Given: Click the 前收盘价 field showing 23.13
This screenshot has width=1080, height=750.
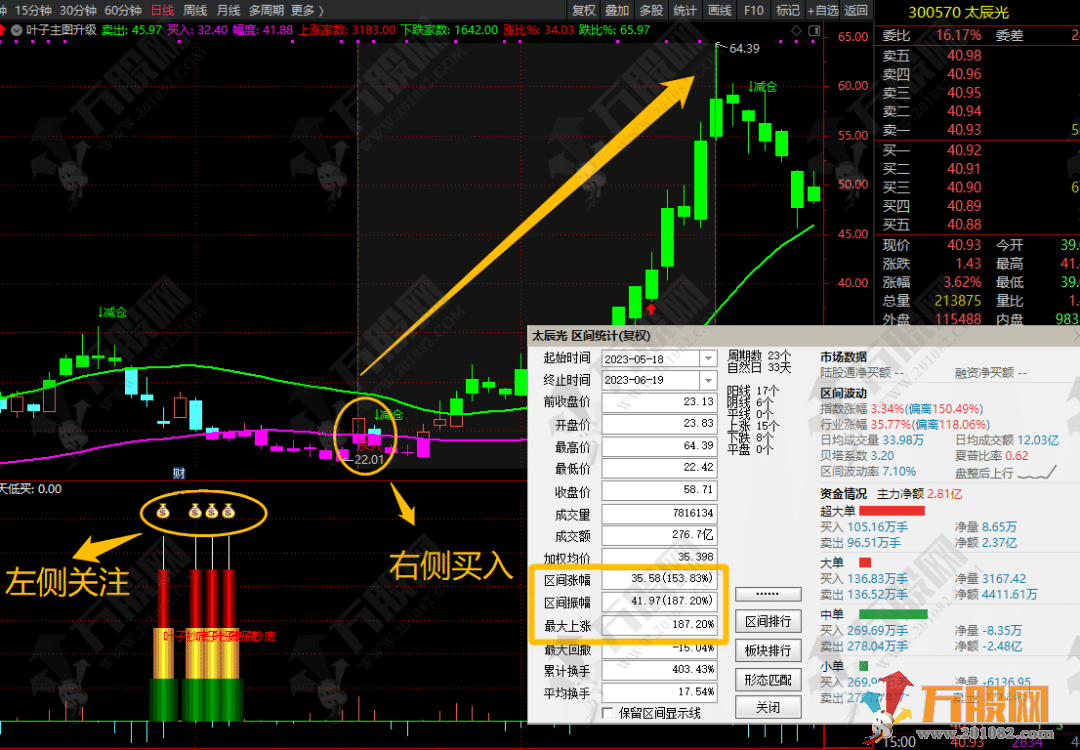Looking at the screenshot, I should click(659, 402).
